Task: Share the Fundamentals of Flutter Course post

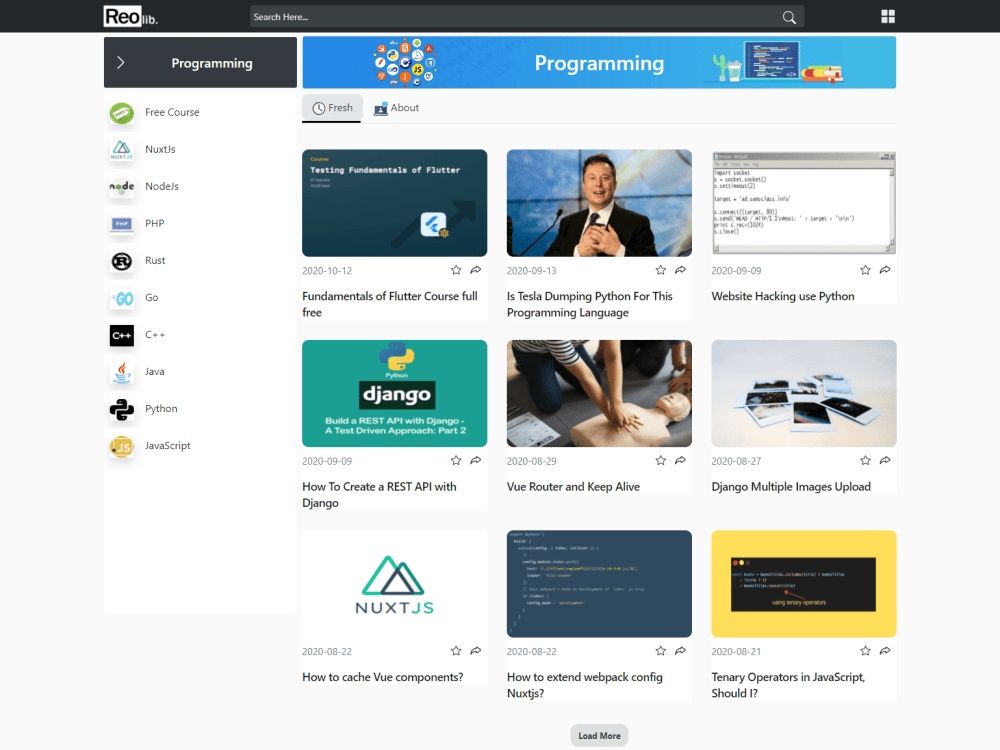Action: tap(476, 270)
